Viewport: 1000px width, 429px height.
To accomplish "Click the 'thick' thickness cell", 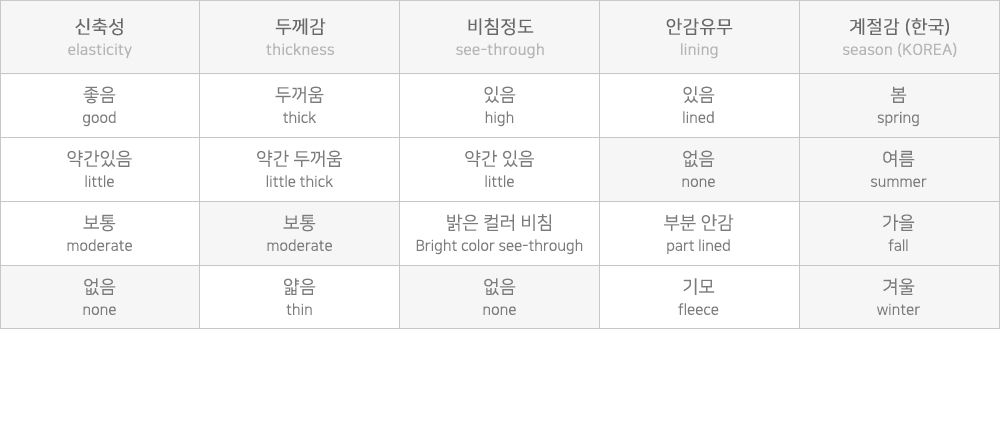I will coord(299,105).
